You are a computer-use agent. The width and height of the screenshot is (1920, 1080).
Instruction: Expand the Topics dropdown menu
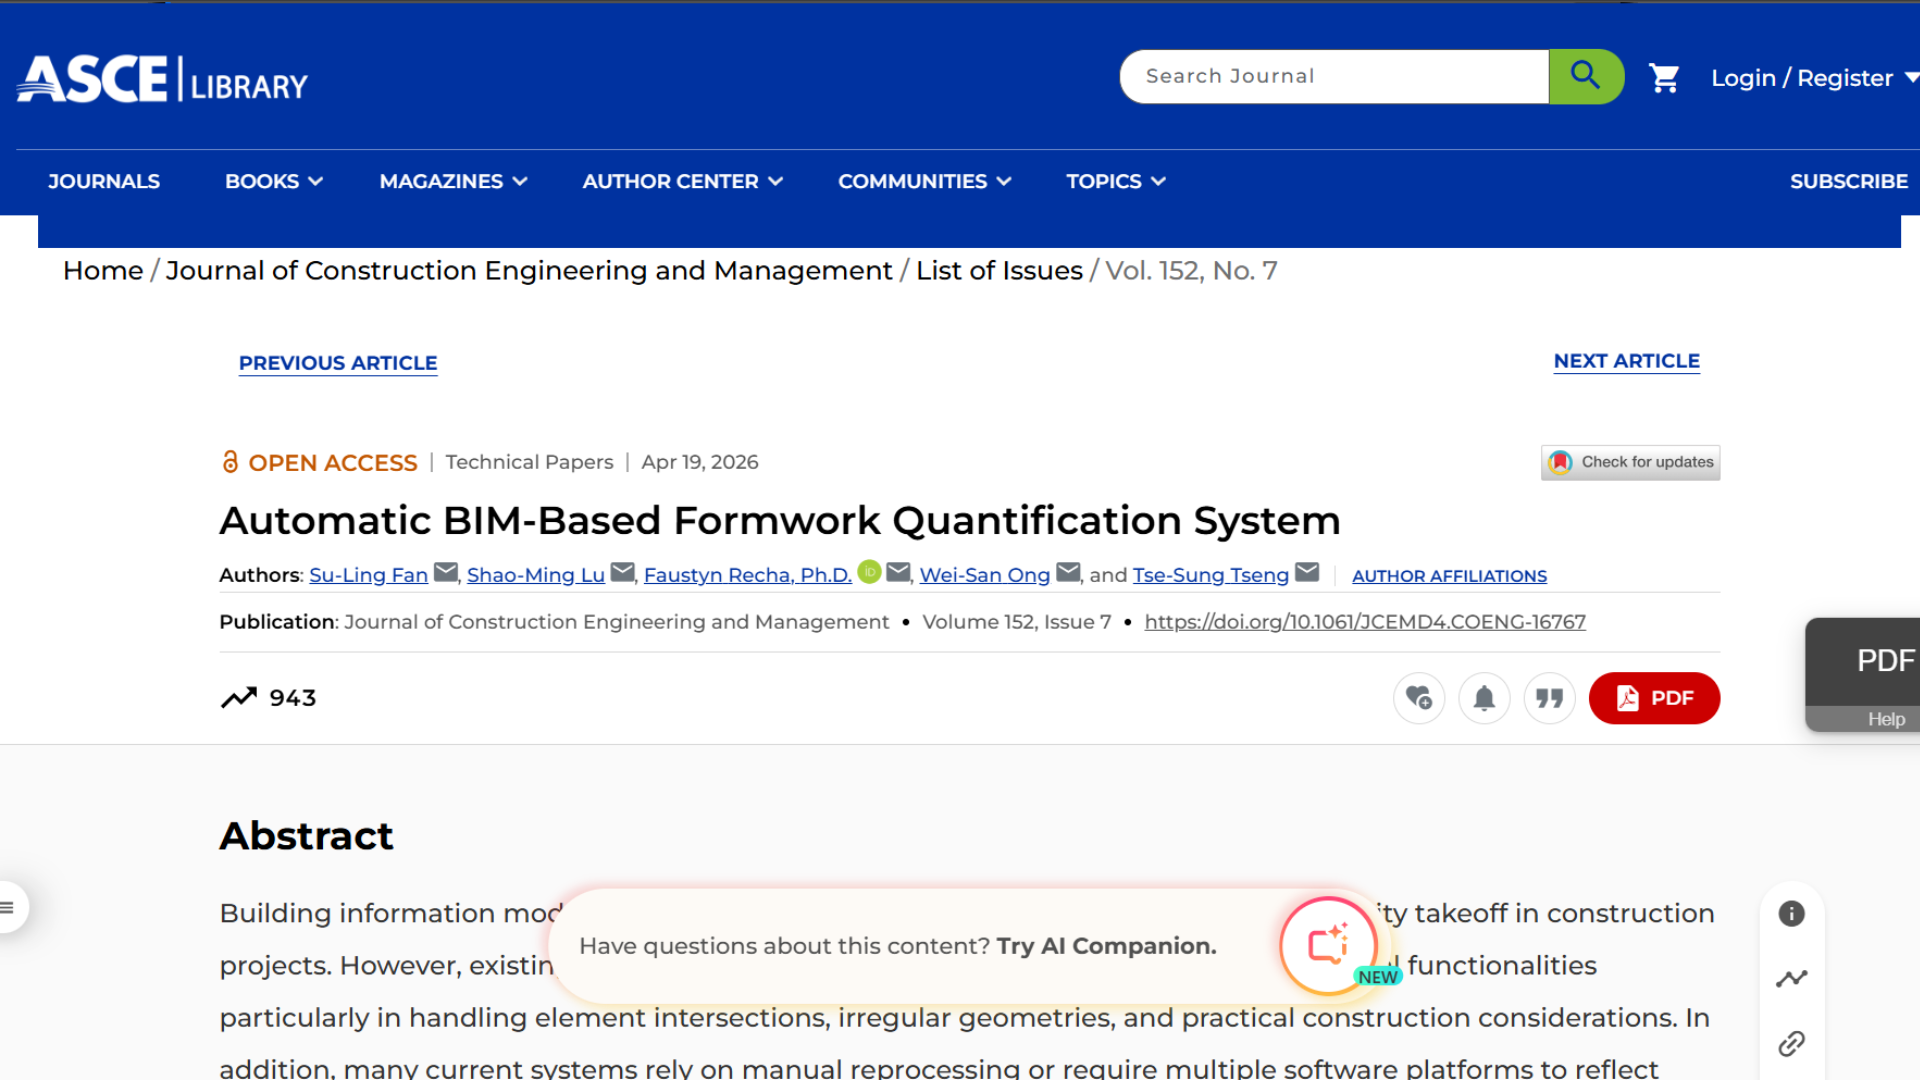click(1115, 181)
